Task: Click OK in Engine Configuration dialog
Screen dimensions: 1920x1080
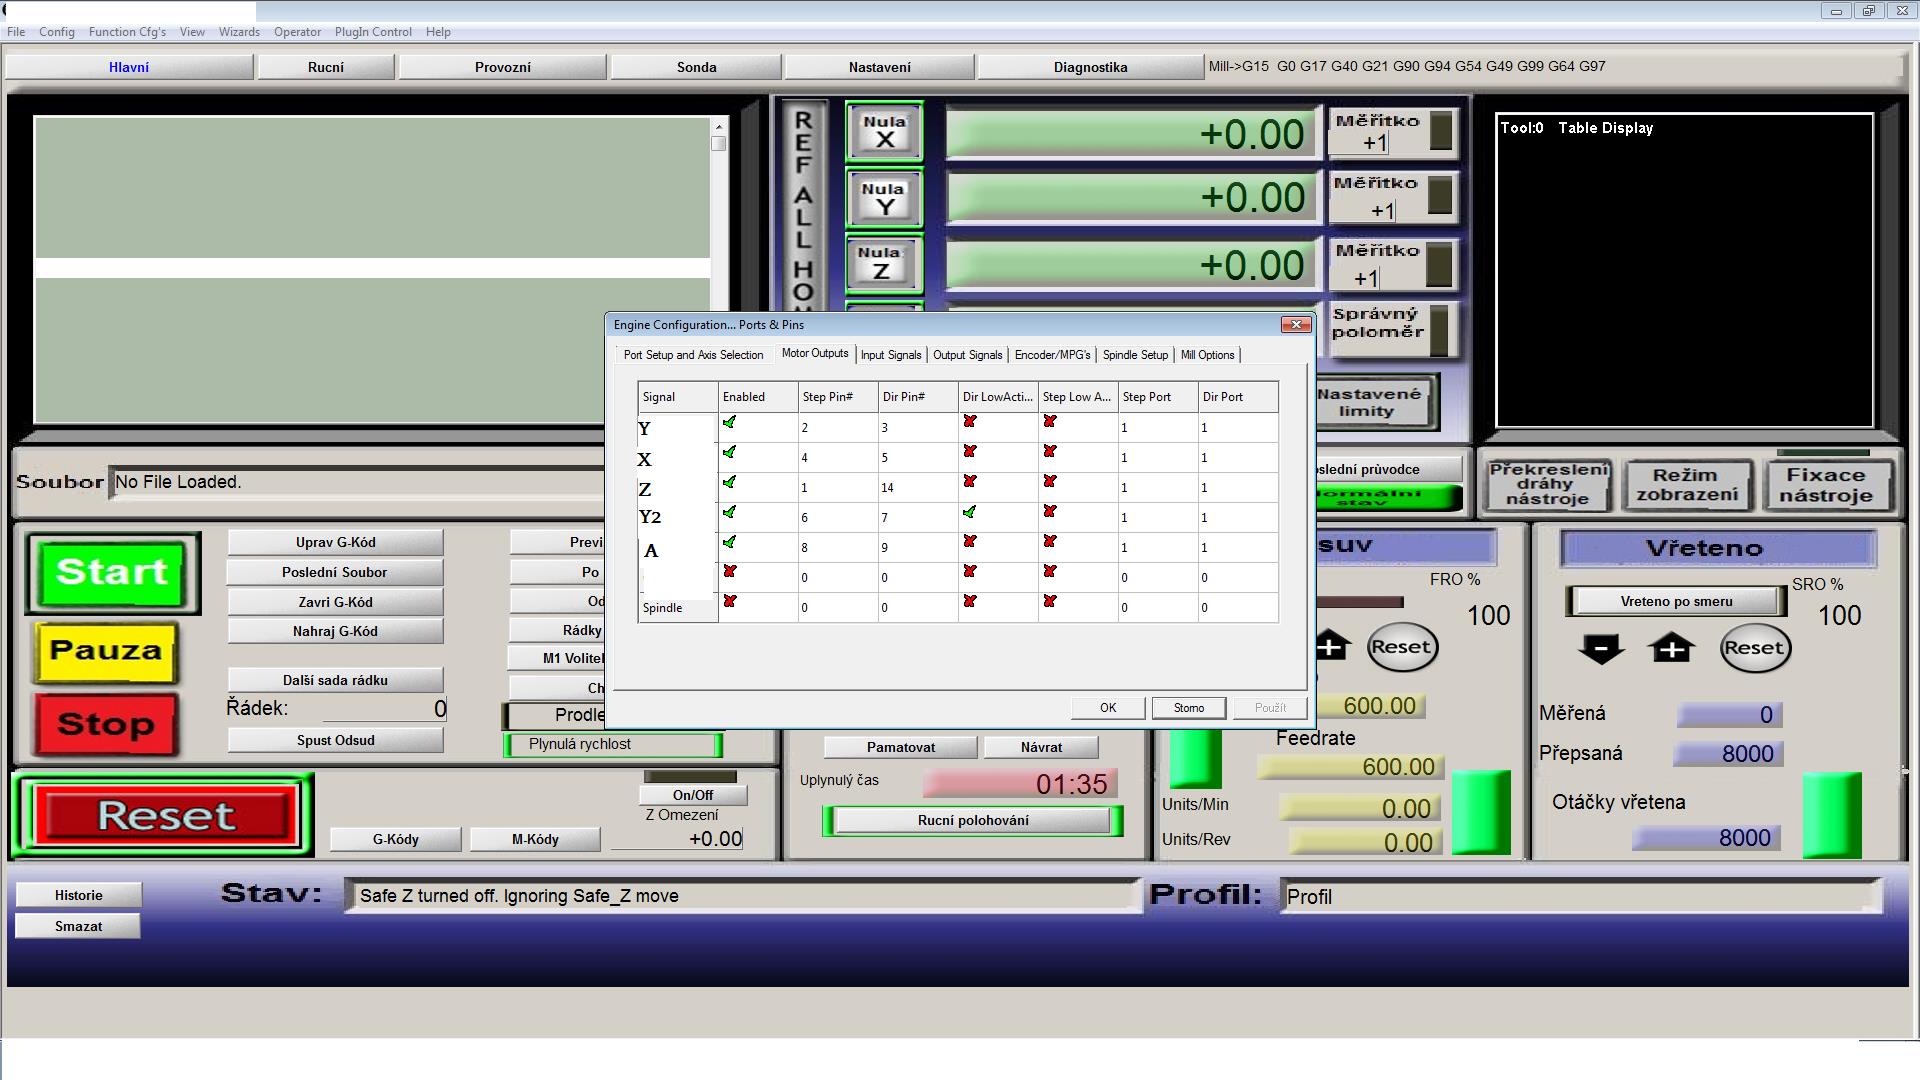Action: (1107, 708)
